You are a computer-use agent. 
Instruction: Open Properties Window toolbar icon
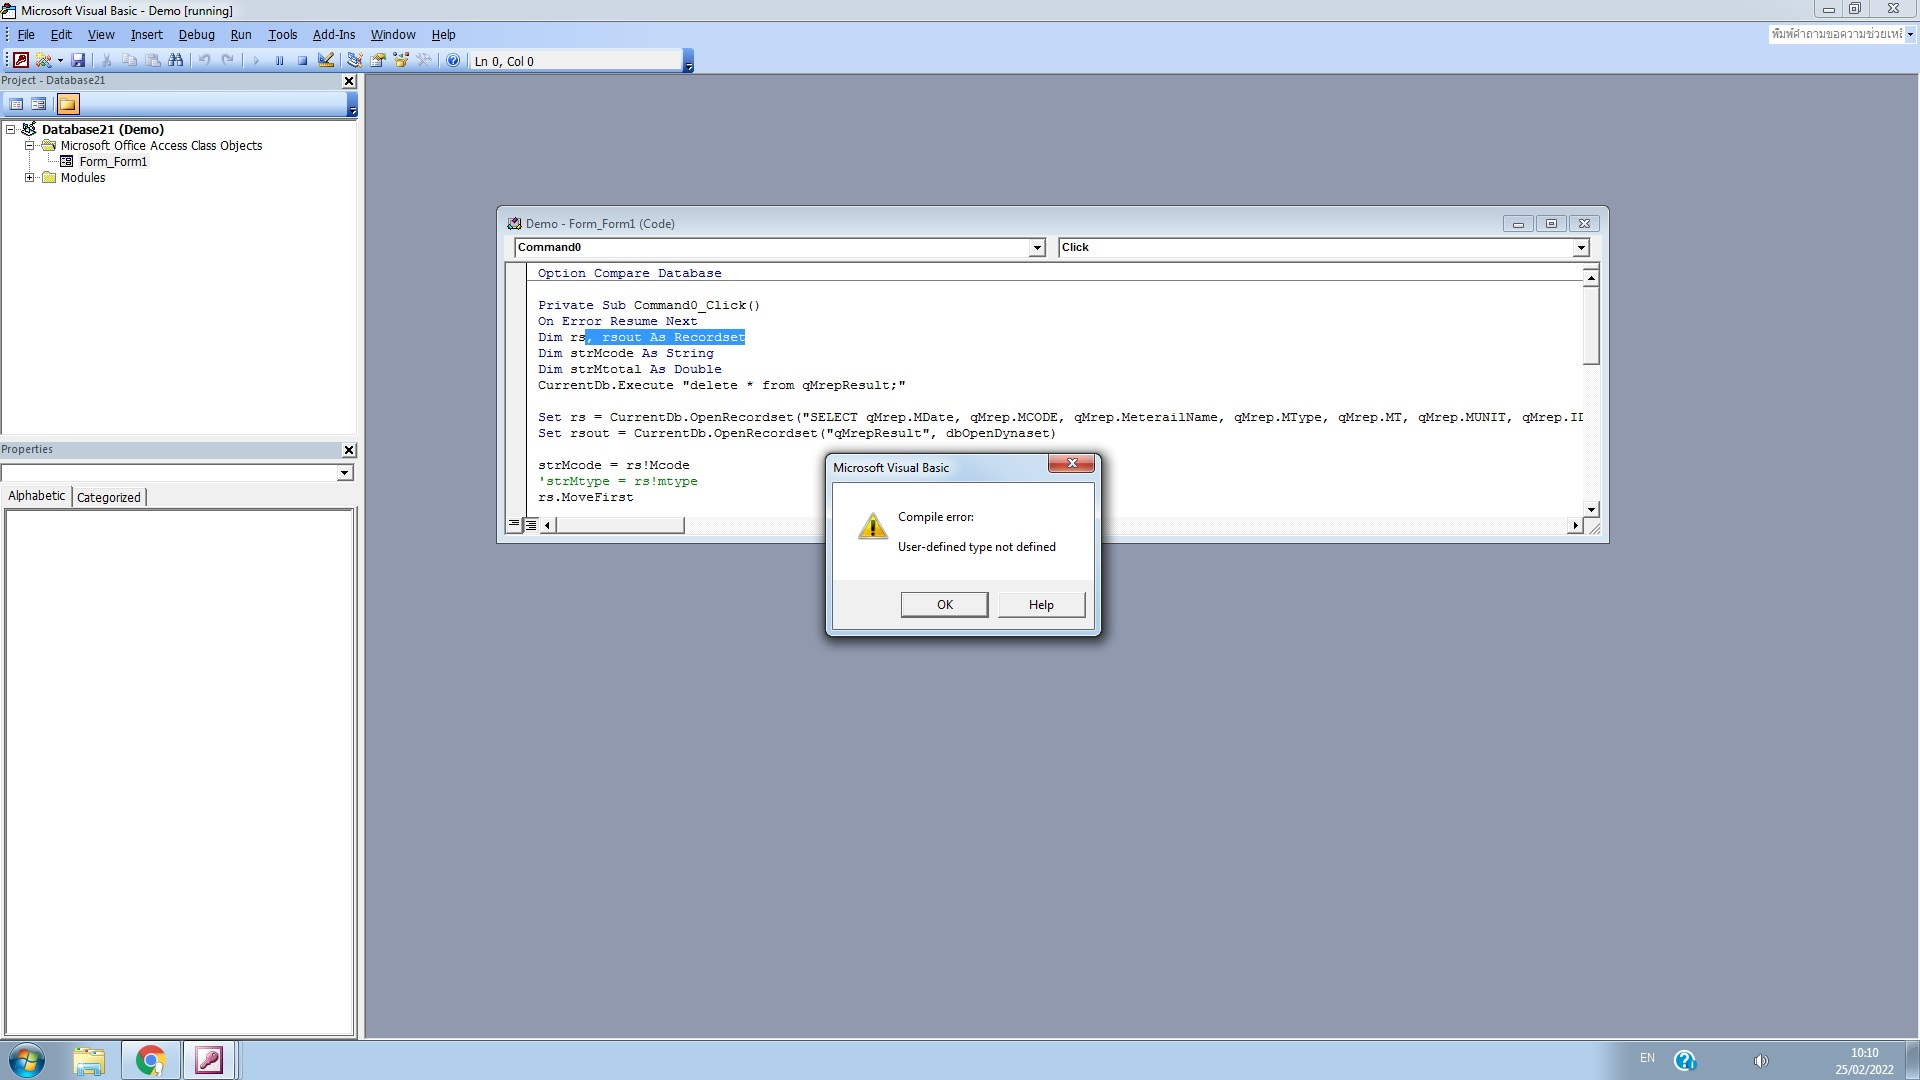tap(378, 61)
